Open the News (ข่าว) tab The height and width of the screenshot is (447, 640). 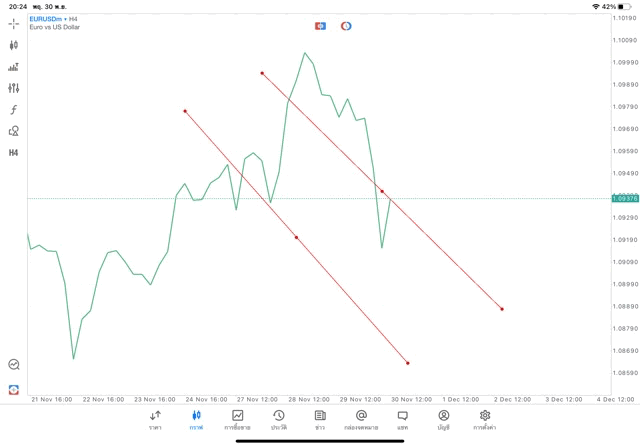(x=320, y=420)
